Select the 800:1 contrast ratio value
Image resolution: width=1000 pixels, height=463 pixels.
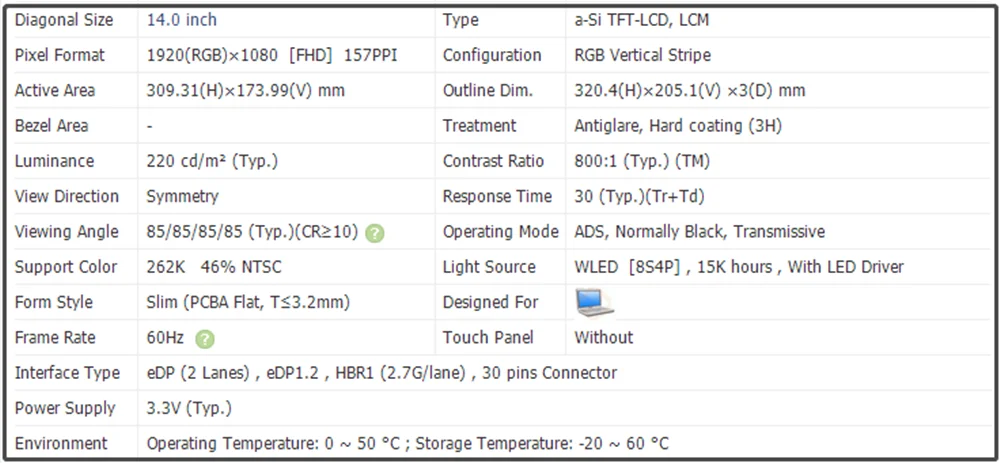click(x=641, y=161)
